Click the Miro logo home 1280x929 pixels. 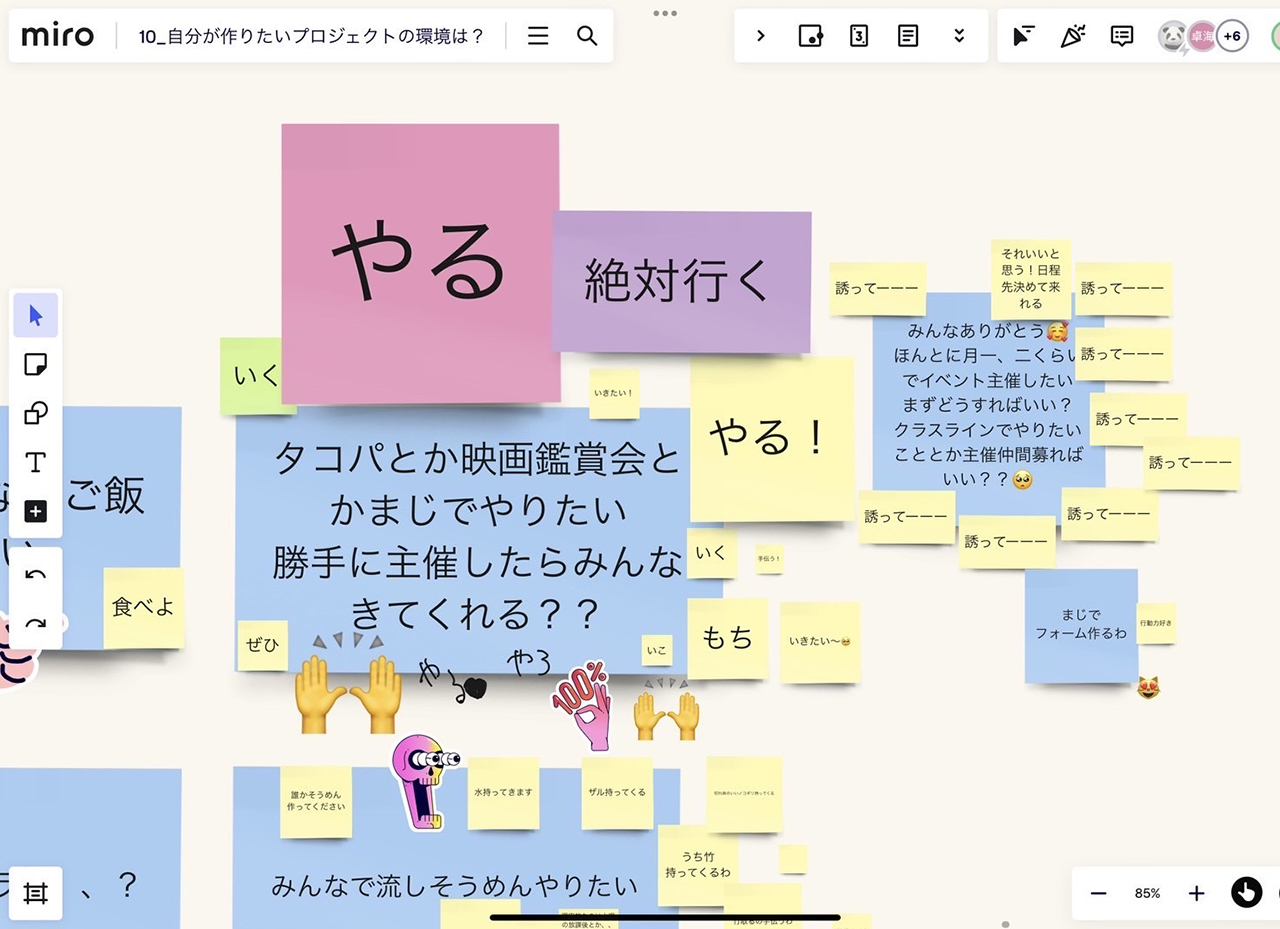click(58, 36)
